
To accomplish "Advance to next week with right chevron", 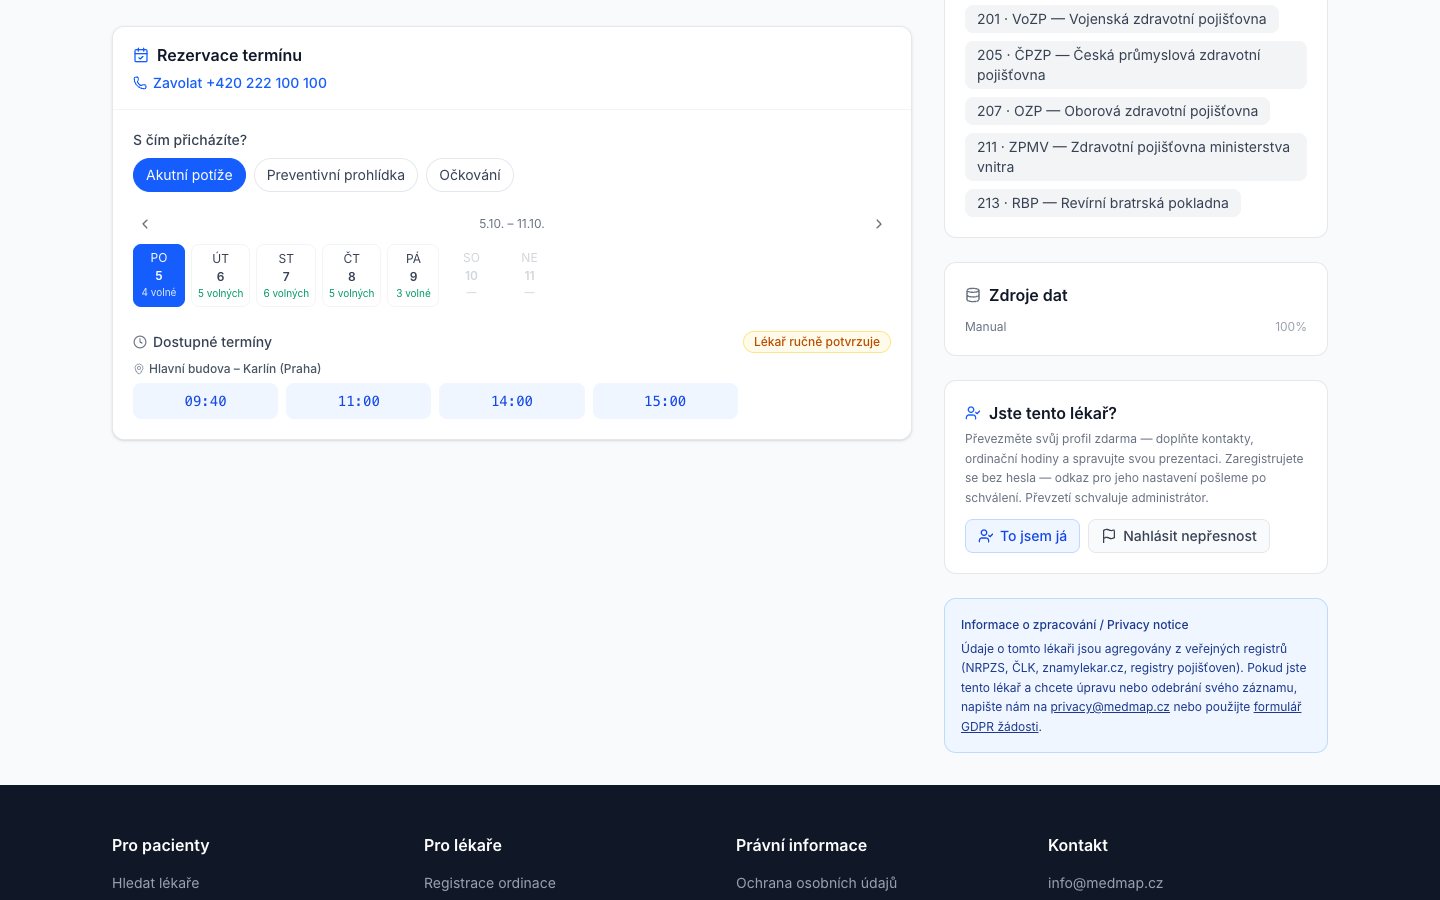I will click(x=879, y=224).
